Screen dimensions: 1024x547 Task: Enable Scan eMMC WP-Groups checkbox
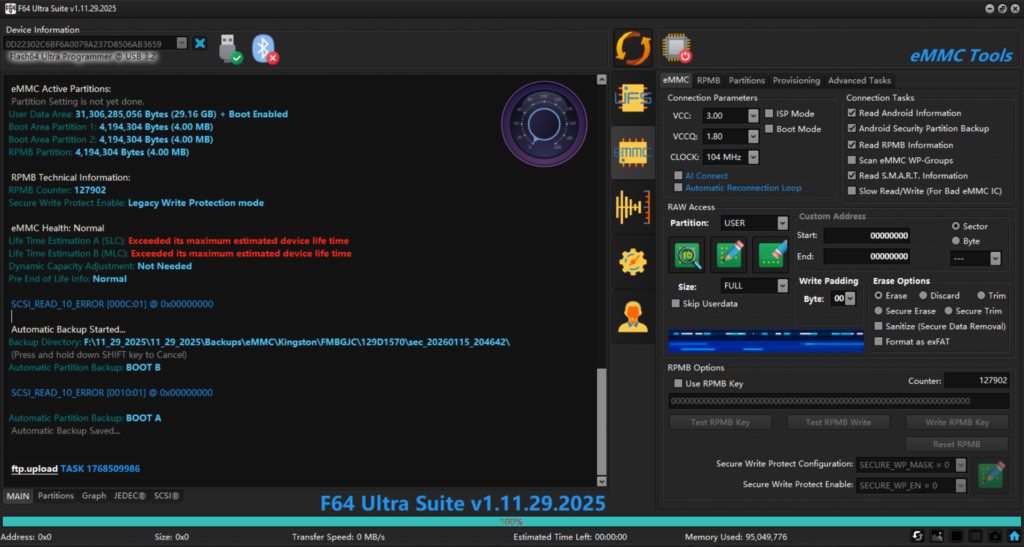[852, 160]
